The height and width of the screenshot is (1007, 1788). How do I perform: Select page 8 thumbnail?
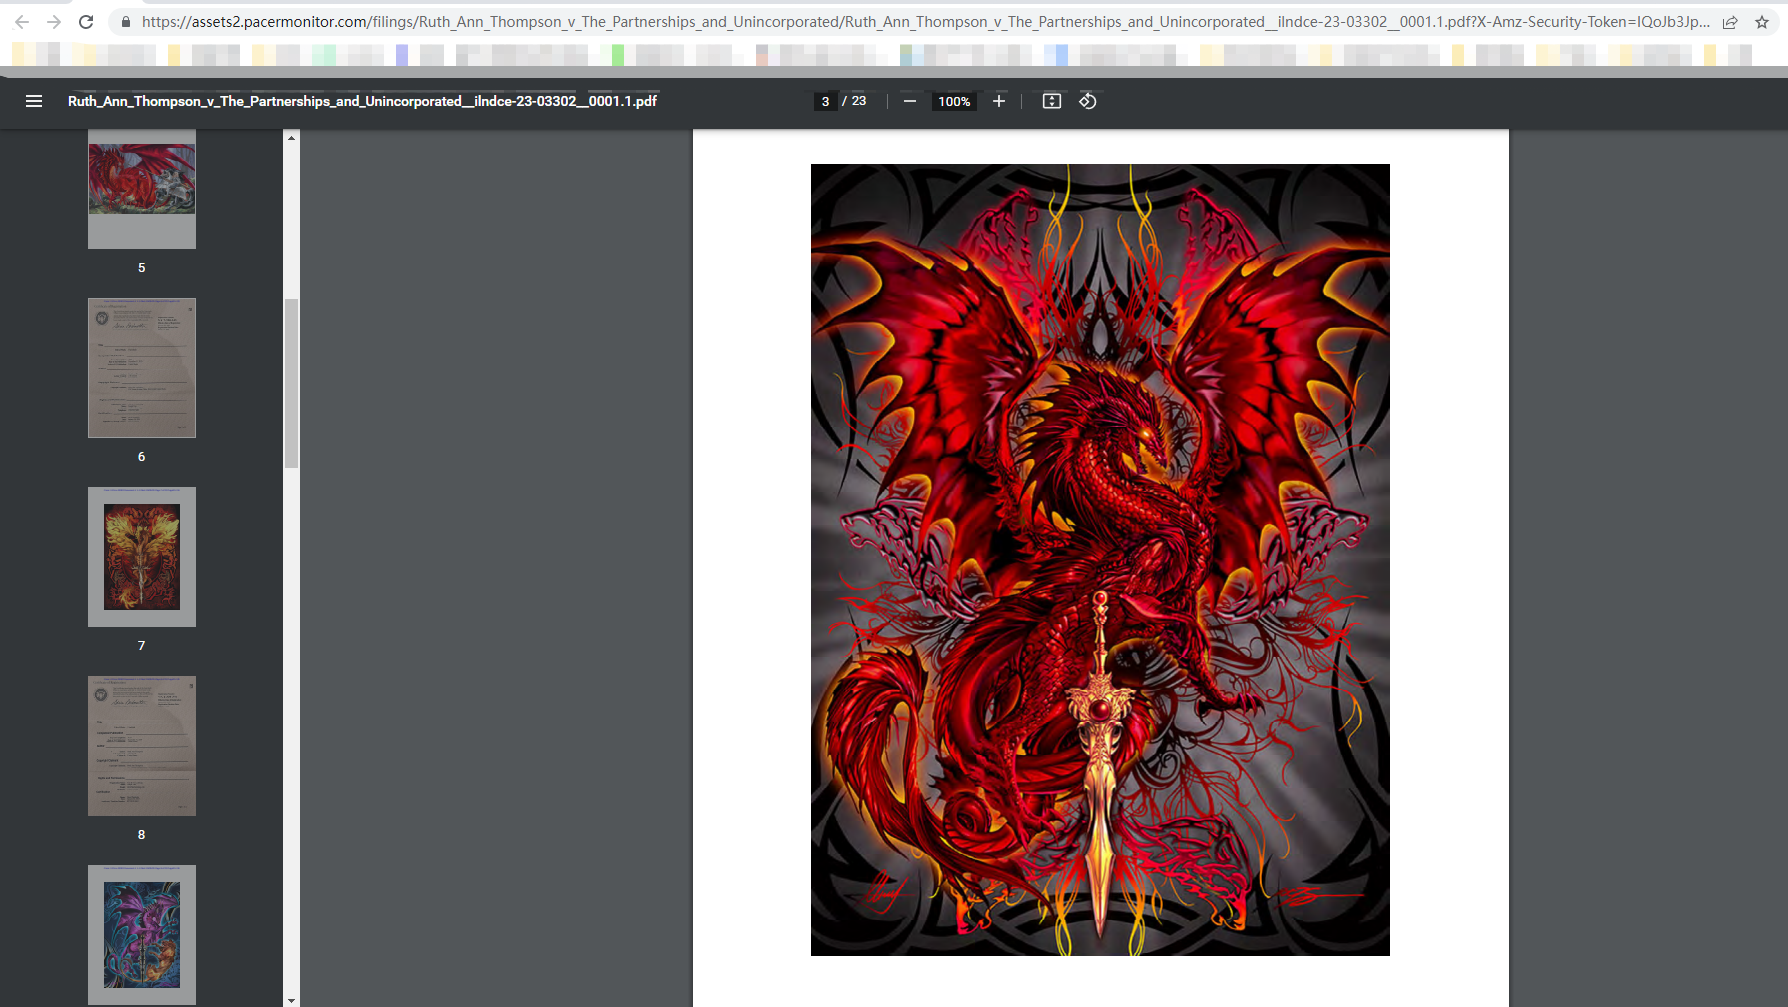142,746
